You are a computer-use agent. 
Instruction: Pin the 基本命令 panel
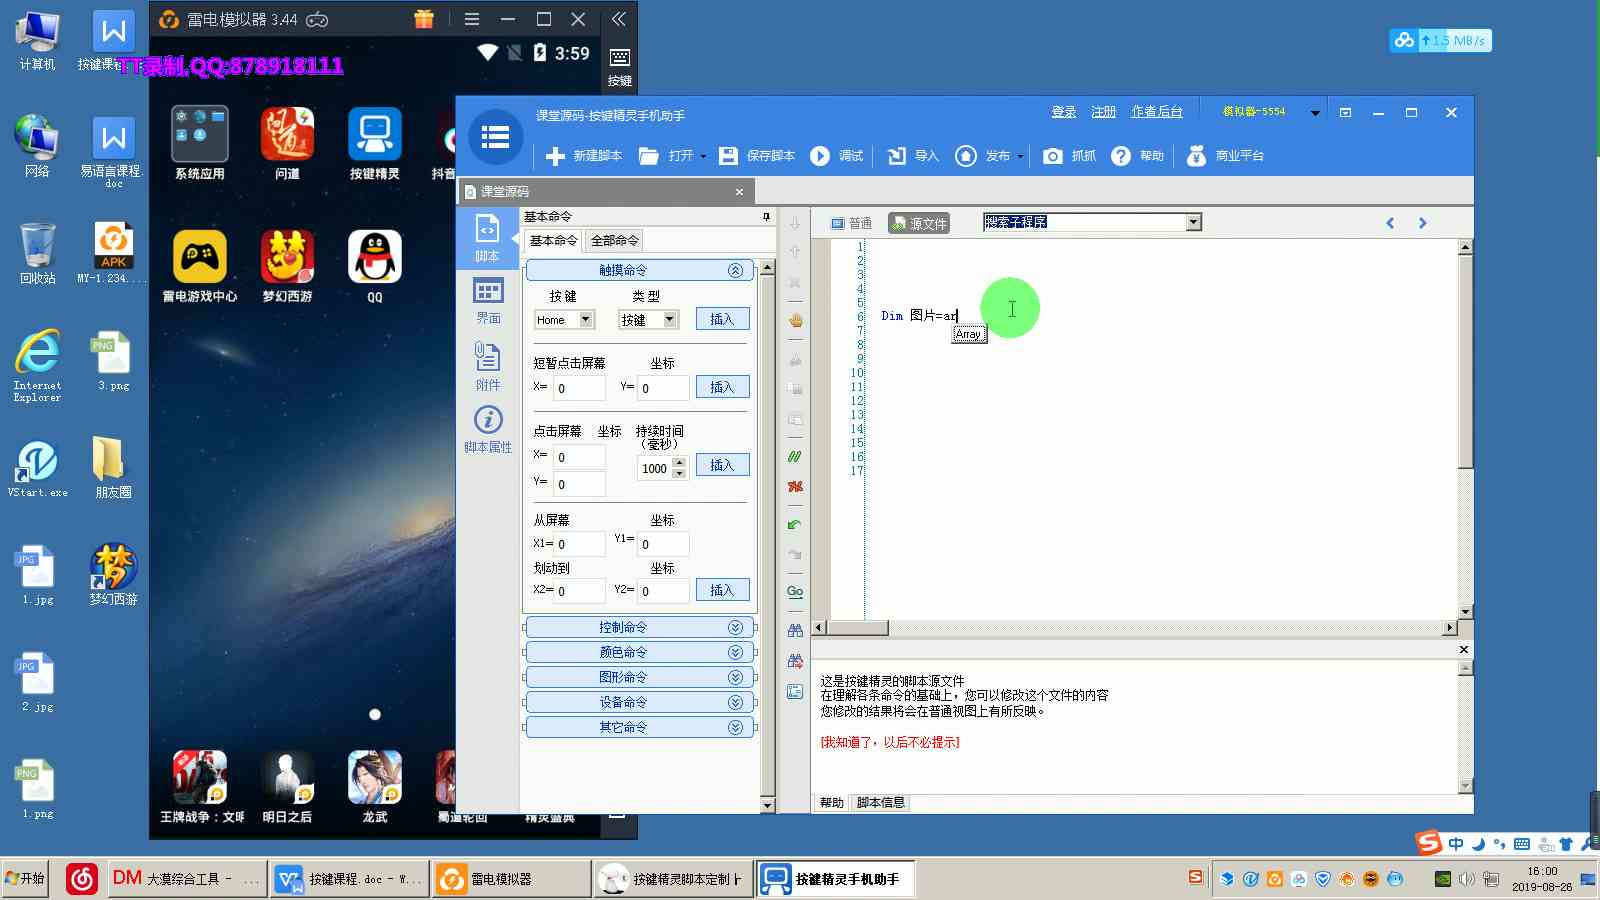(766, 216)
